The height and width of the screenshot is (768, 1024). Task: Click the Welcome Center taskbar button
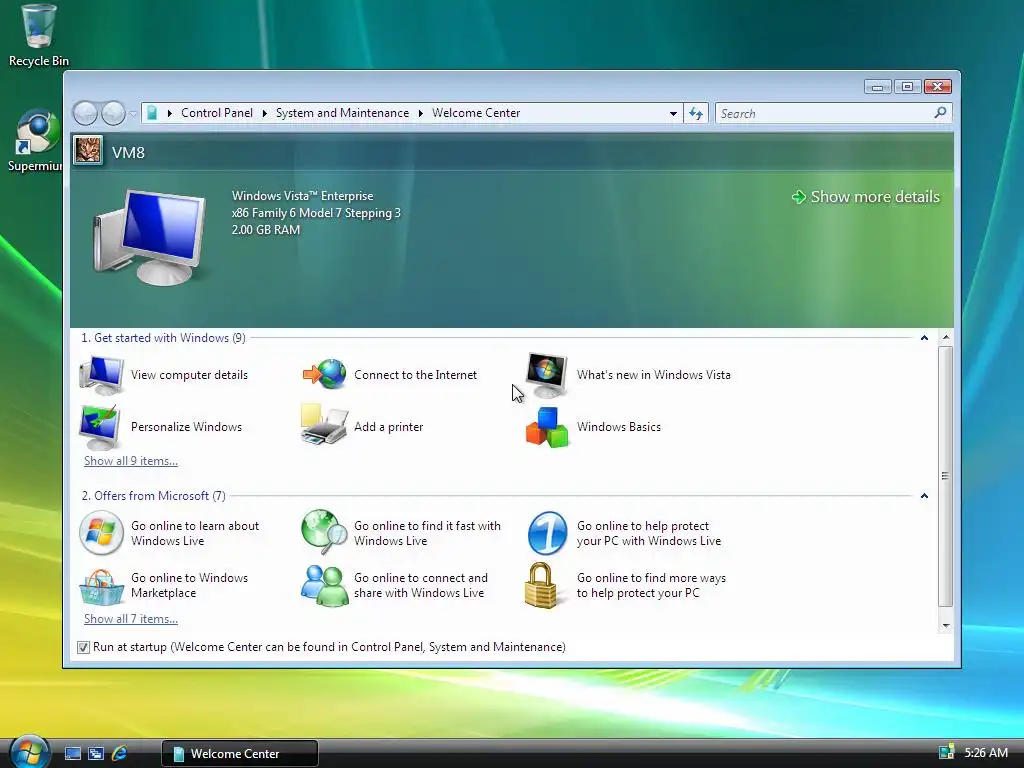pyautogui.click(x=240, y=754)
